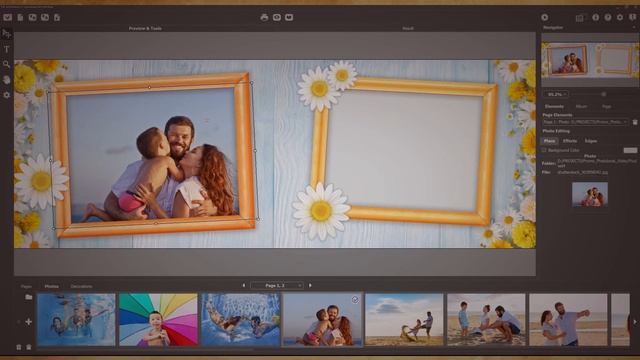Screen dimensions: 640x360
Task: Click the blank document icon in top-left toolbar
Action: (x=20, y=17)
